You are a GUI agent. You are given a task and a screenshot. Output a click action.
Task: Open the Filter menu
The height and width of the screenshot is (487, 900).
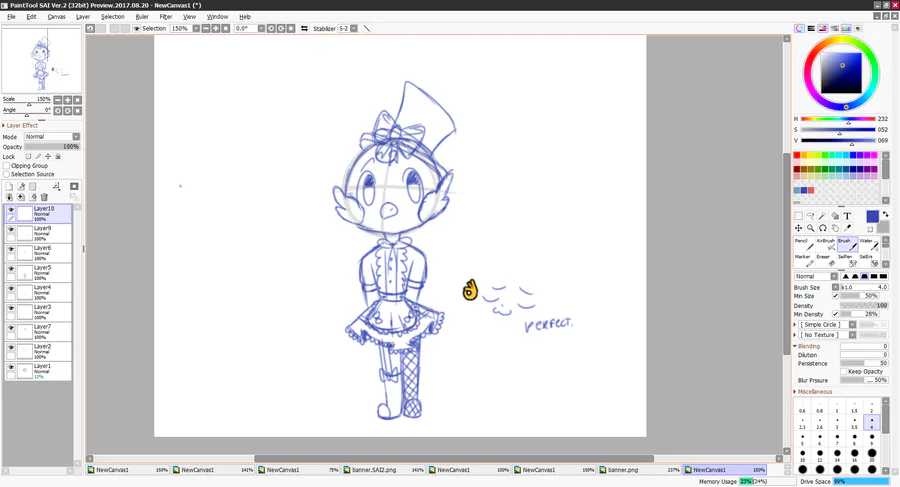(x=165, y=17)
